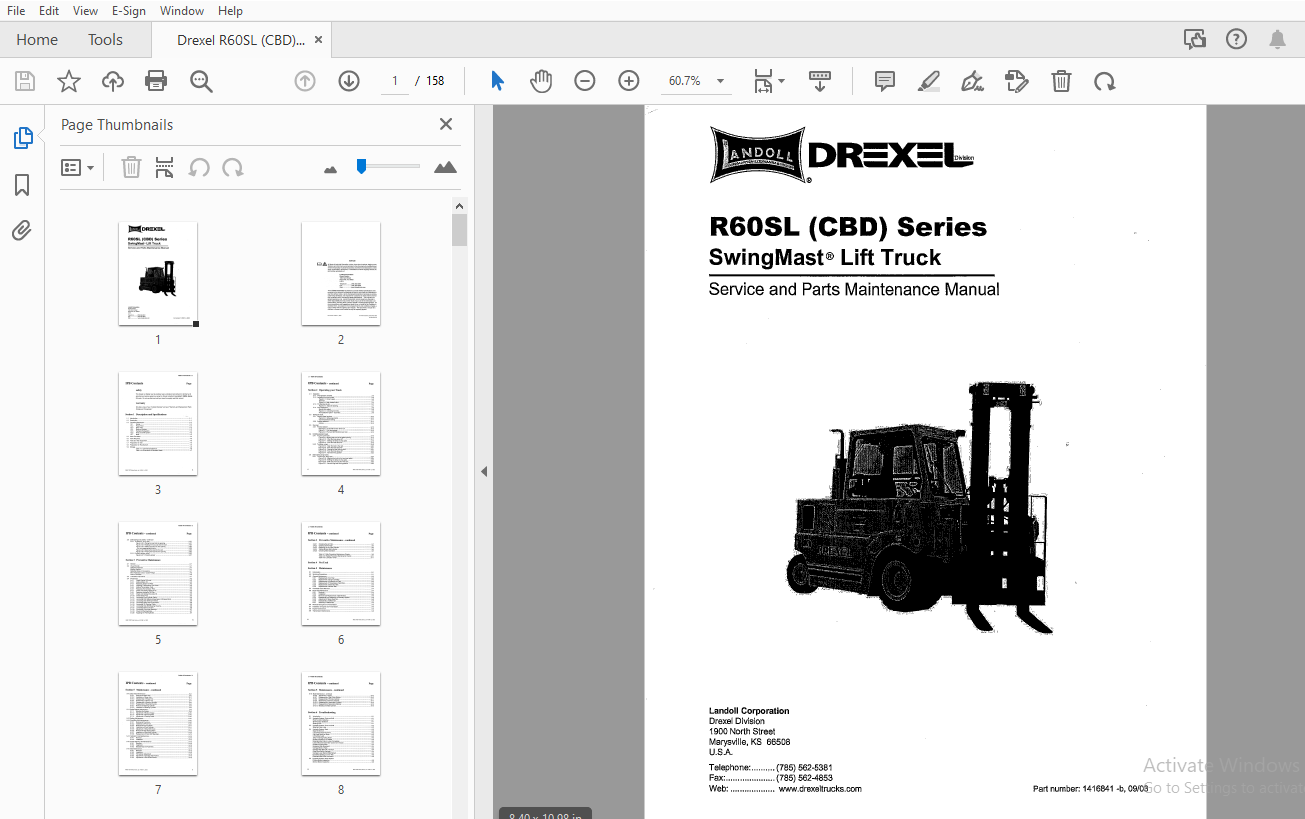Click the 'Landoll Corporation' text
This screenshot has width=1305, height=819.
749,711
